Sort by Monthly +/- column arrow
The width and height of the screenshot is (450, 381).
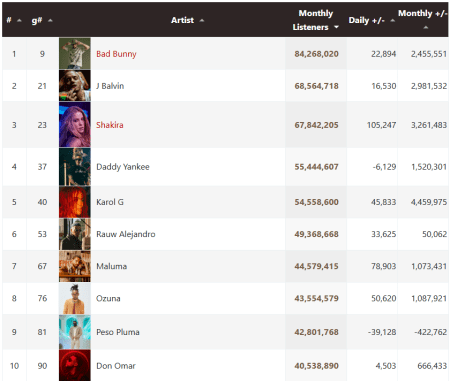[x=425, y=27]
